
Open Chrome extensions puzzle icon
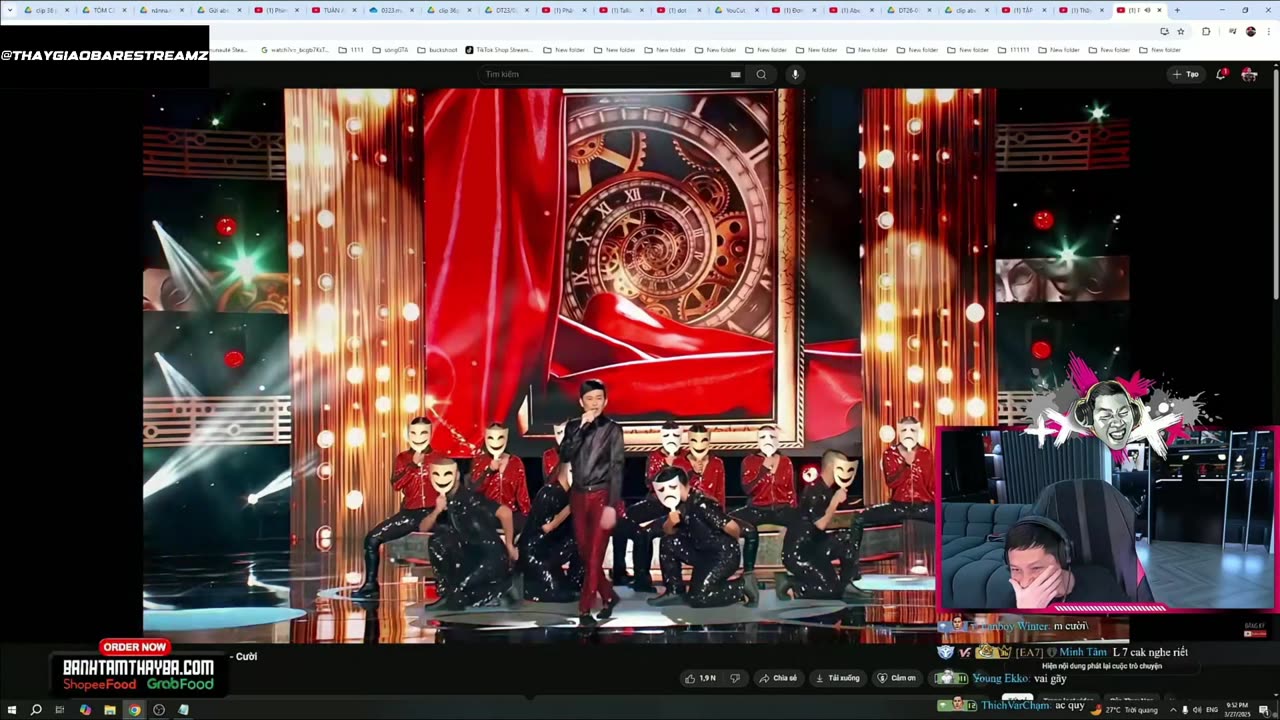1206,31
